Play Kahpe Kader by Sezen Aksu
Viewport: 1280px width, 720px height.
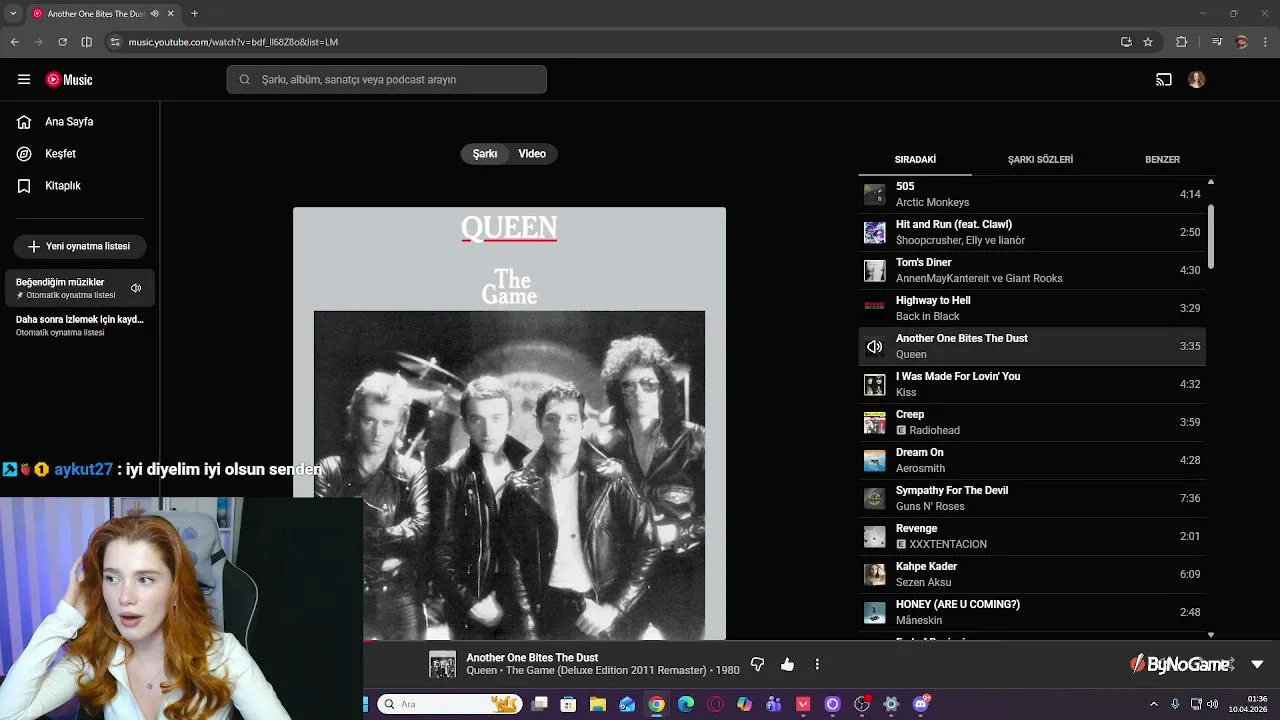click(x=1032, y=574)
